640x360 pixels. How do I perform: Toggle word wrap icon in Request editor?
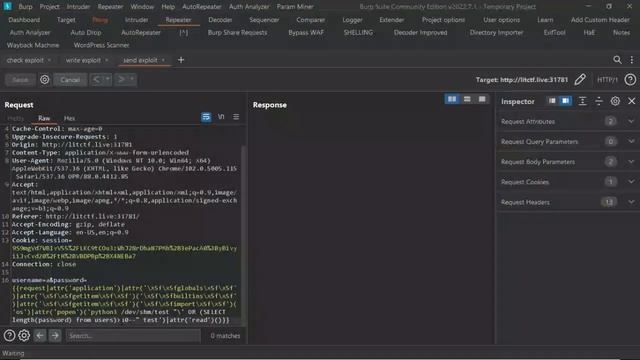coord(206,117)
